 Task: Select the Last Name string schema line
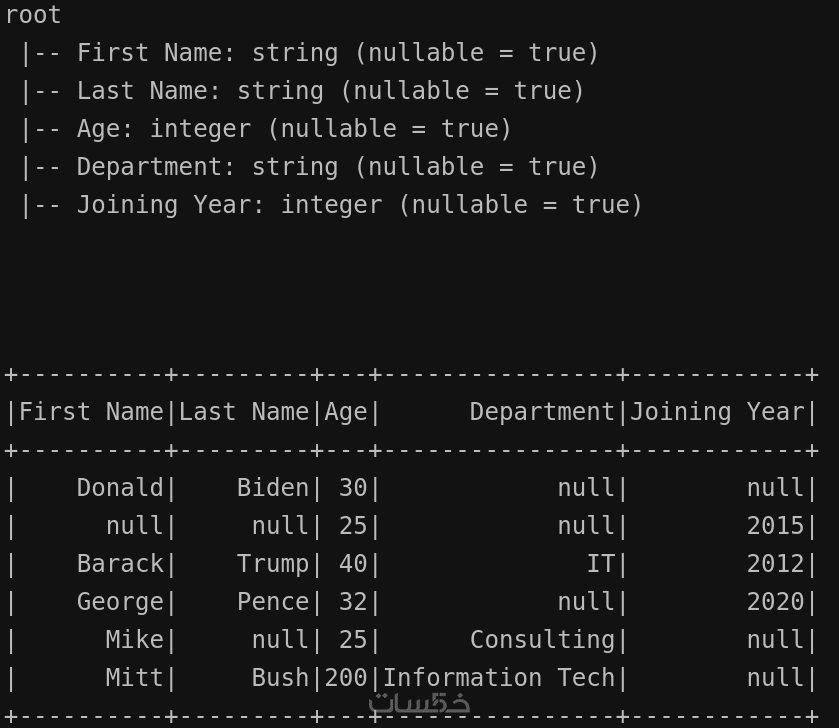tap(302, 91)
